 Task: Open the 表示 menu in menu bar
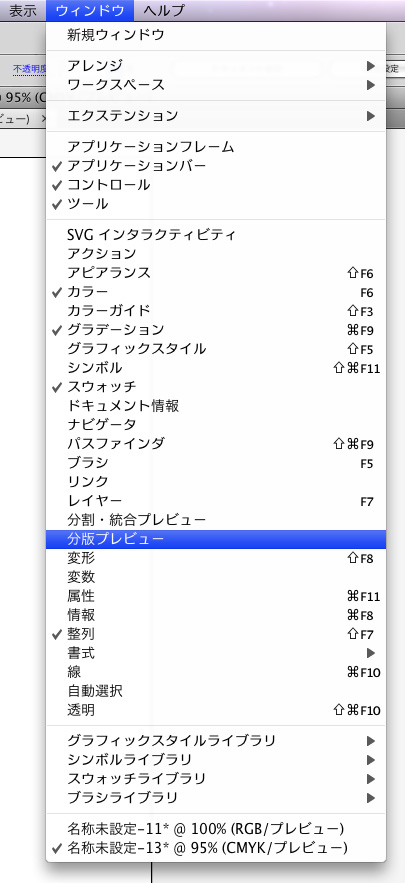(x=23, y=10)
